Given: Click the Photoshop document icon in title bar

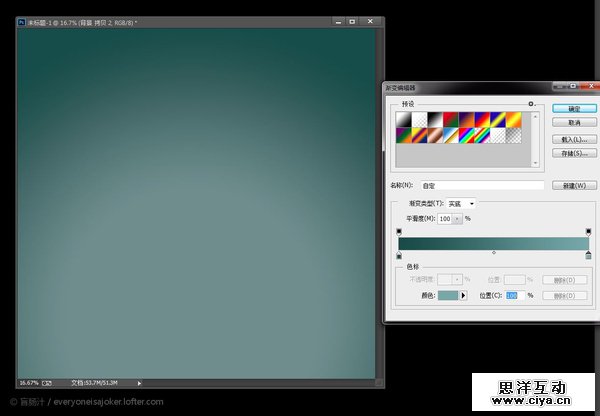Looking at the screenshot, I should point(21,22).
